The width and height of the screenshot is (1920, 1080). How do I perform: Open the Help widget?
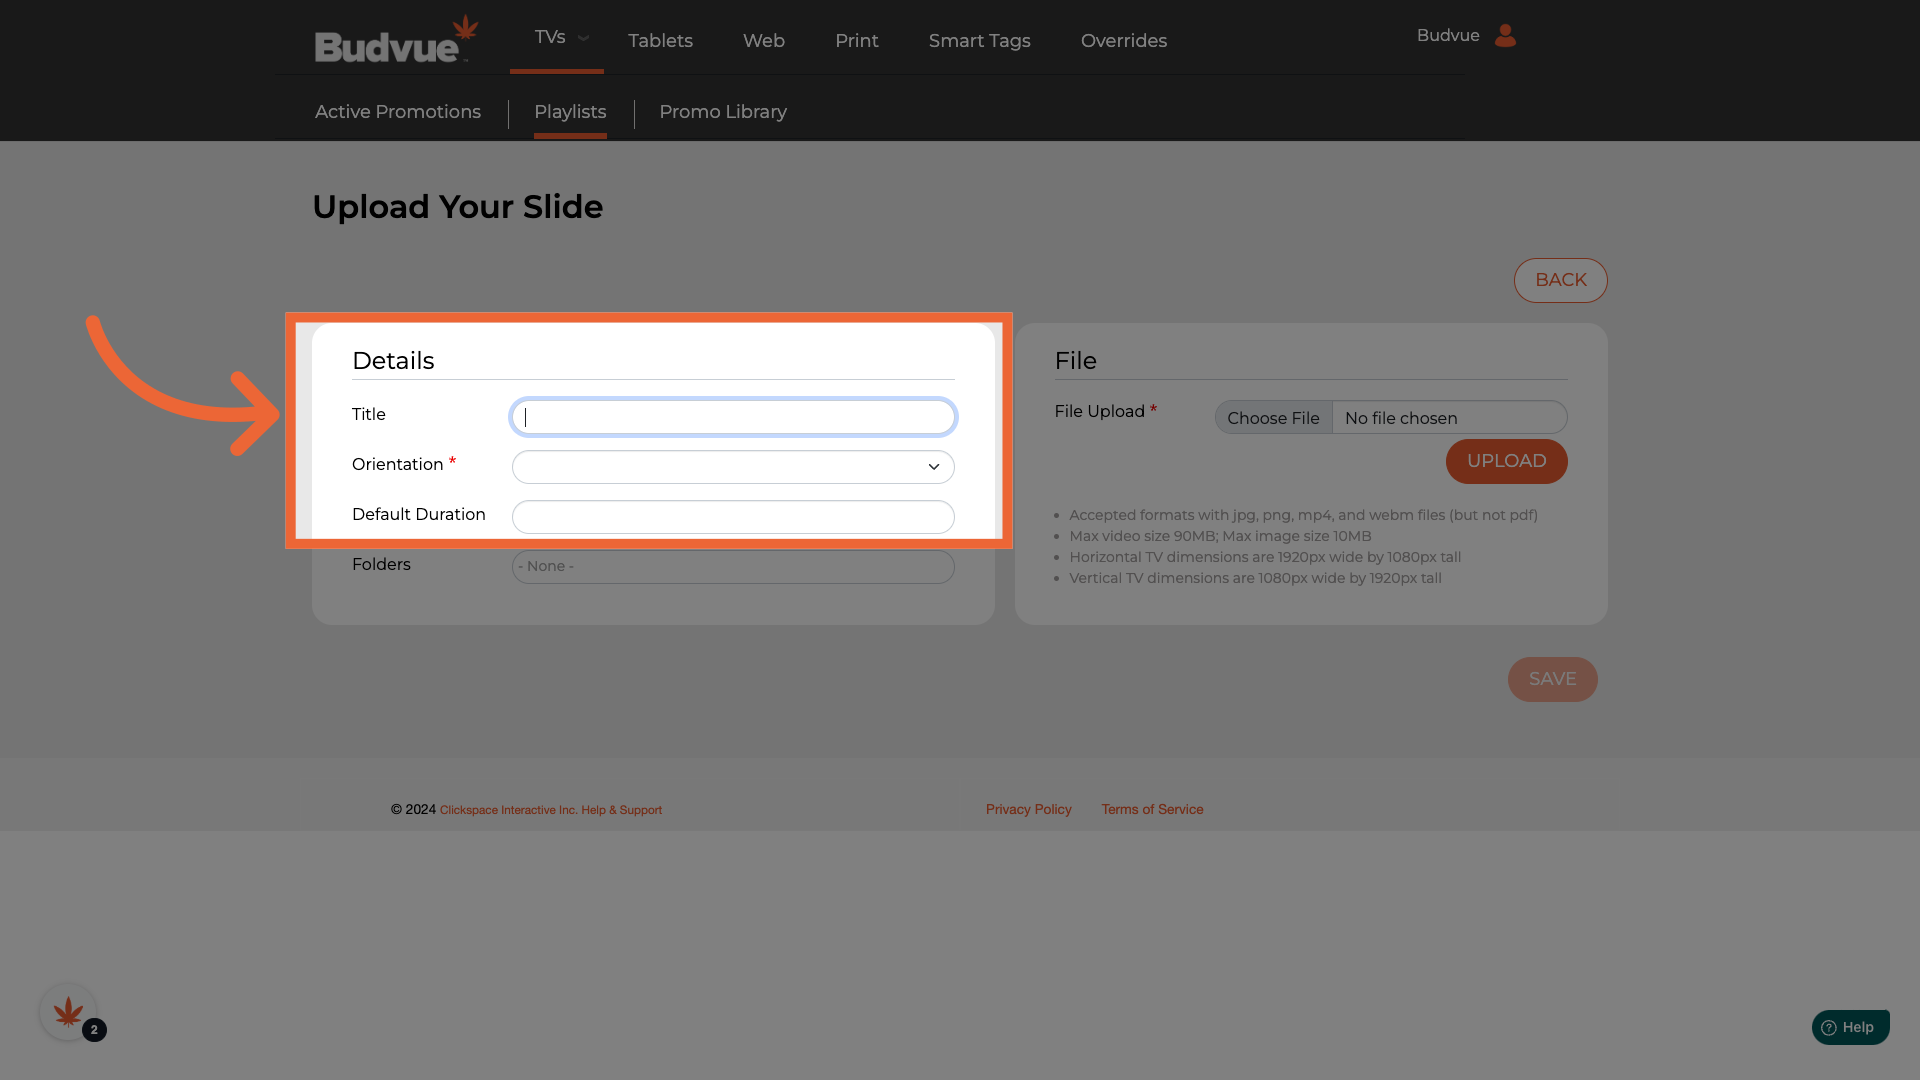click(x=1849, y=1027)
